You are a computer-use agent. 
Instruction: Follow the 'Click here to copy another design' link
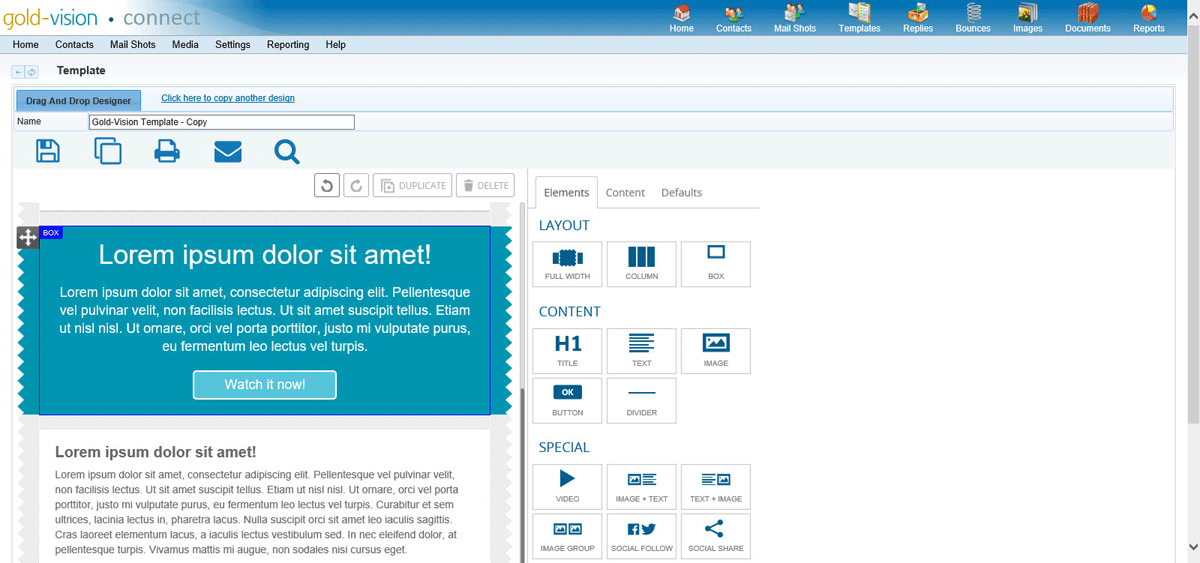[228, 98]
